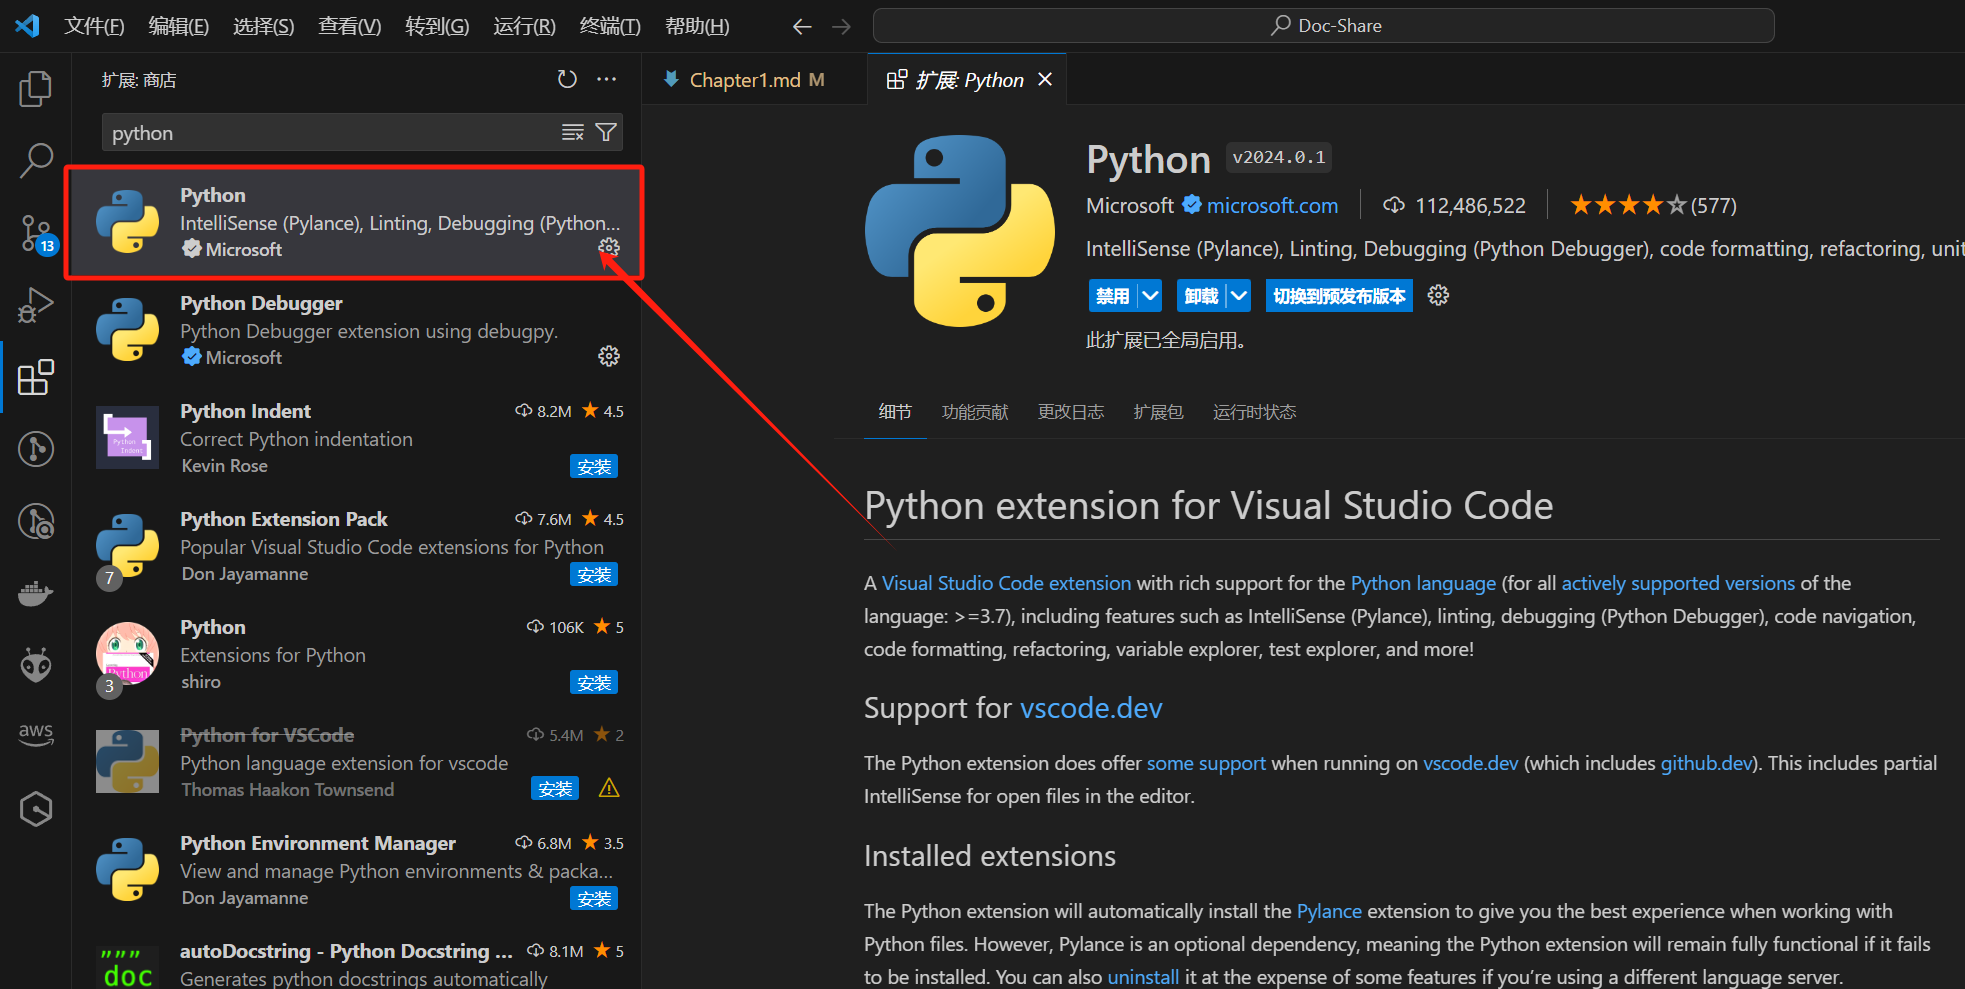This screenshot has width=1965, height=989.
Task: Open the 选择(S) menu
Action: (264, 26)
